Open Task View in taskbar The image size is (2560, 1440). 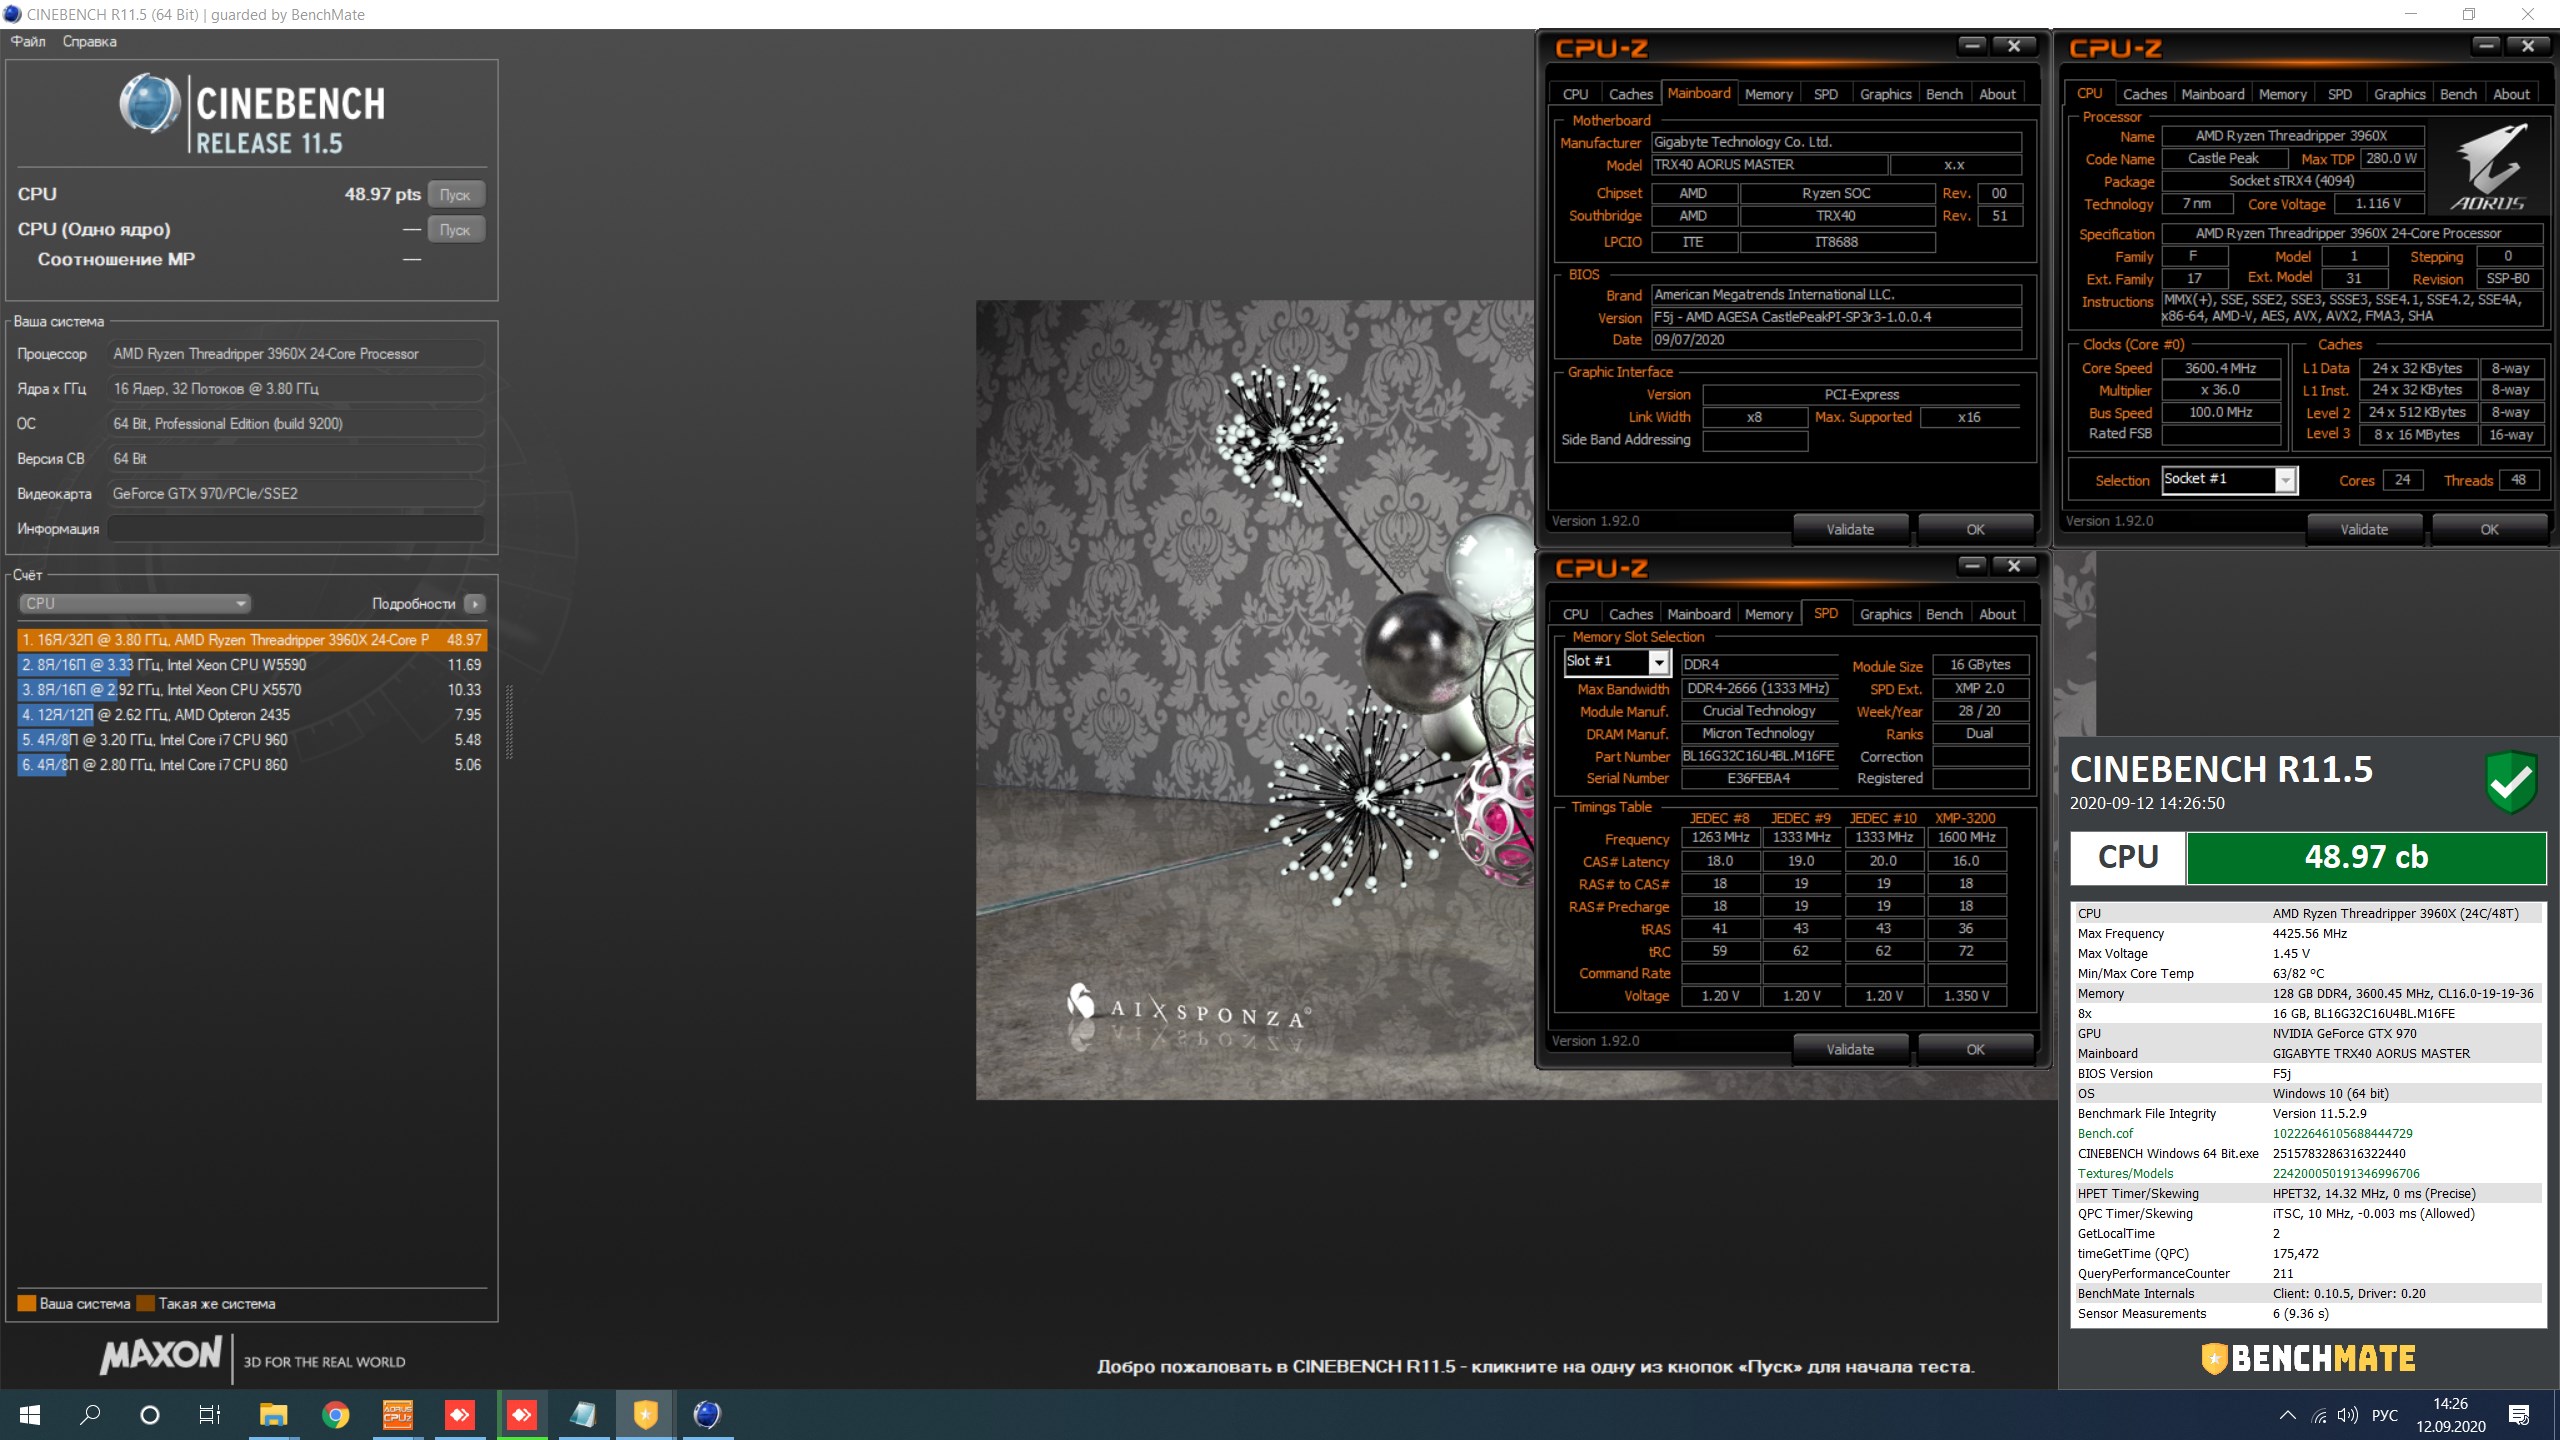210,1414
